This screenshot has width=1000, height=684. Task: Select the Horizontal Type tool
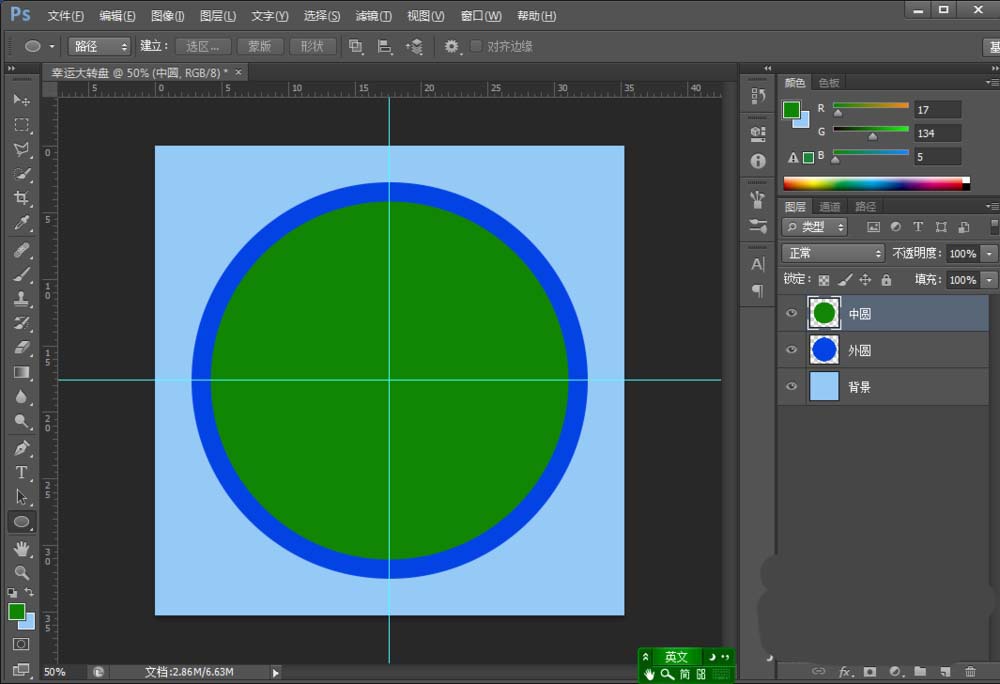[21, 472]
